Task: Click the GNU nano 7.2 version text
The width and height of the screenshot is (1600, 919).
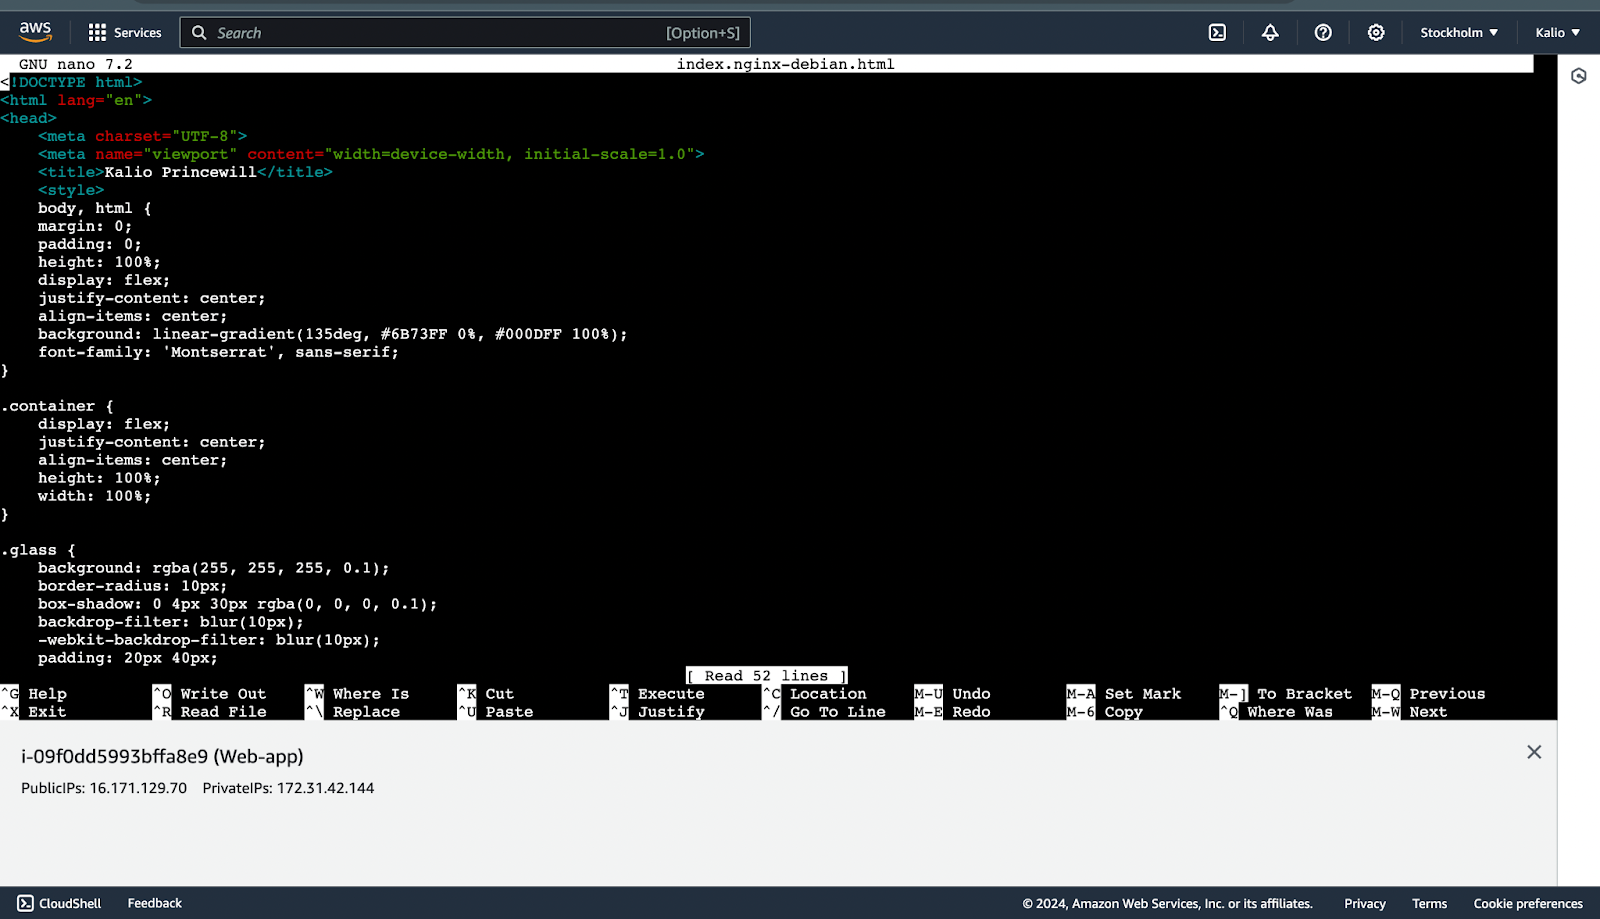Action: coord(76,64)
